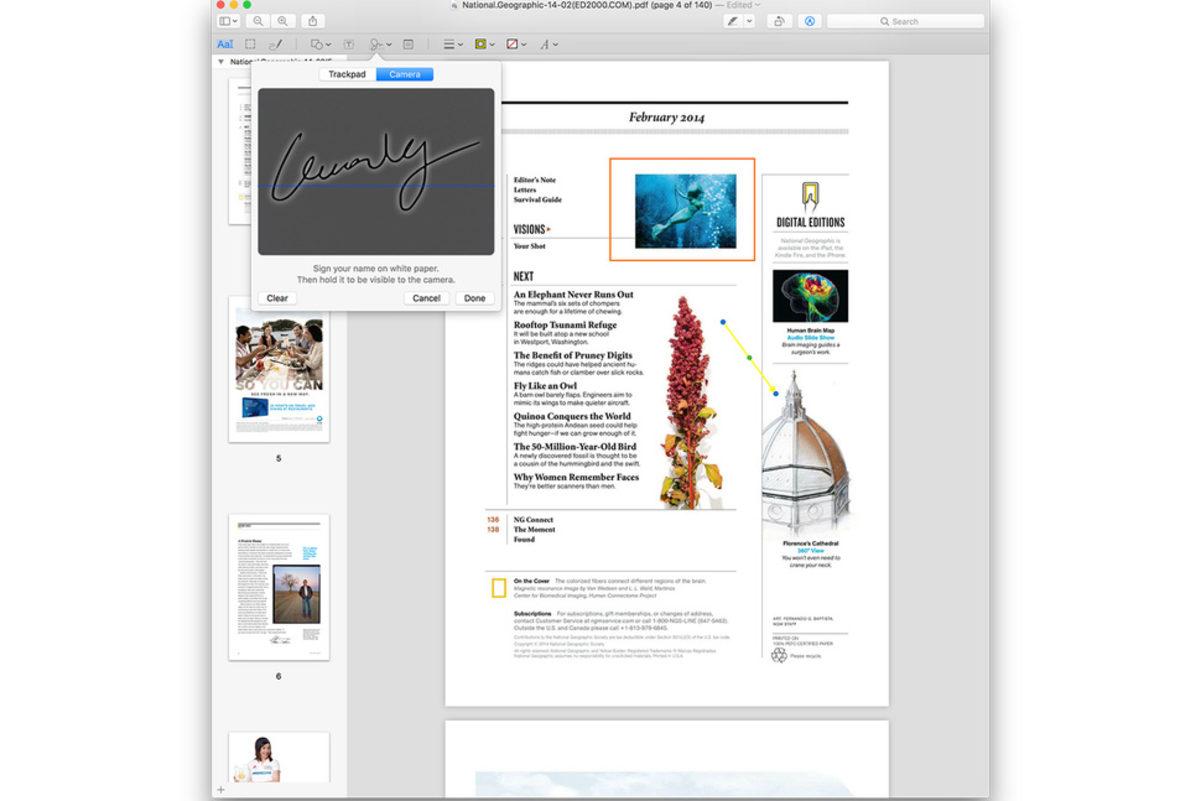Open the line thickness dropdown
This screenshot has height=801, width=1200.
(x=449, y=44)
